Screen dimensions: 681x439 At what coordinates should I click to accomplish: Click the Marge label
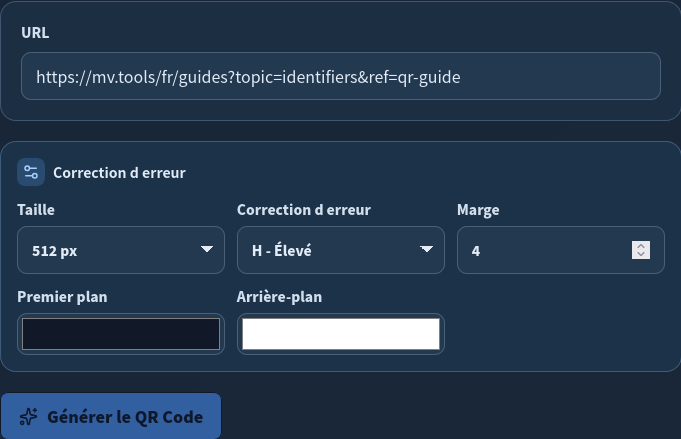(x=478, y=210)
